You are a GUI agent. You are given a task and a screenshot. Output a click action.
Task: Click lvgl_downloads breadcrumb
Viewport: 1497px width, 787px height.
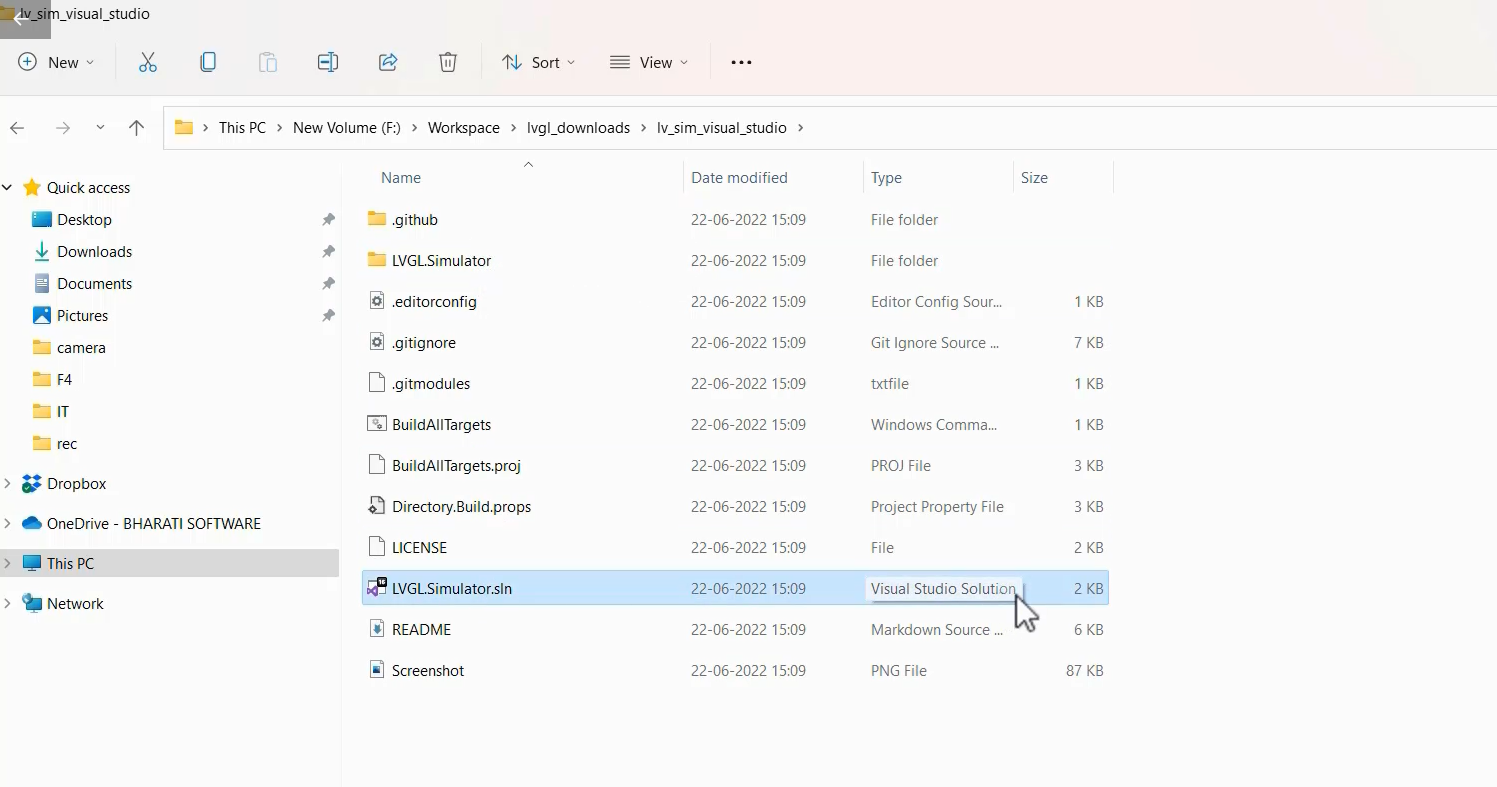[x=579, y=128]
